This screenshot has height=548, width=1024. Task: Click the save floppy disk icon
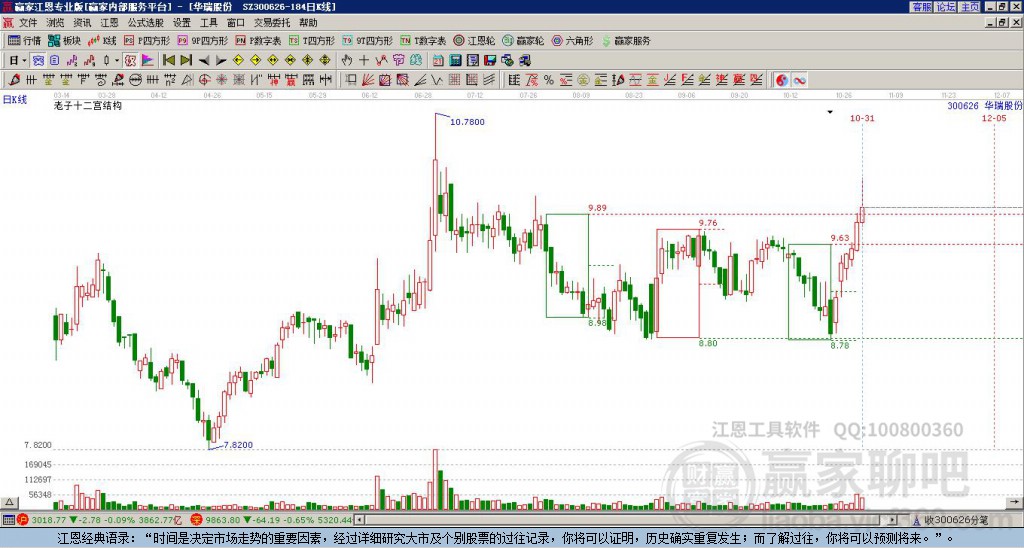[x=490, y=61]
